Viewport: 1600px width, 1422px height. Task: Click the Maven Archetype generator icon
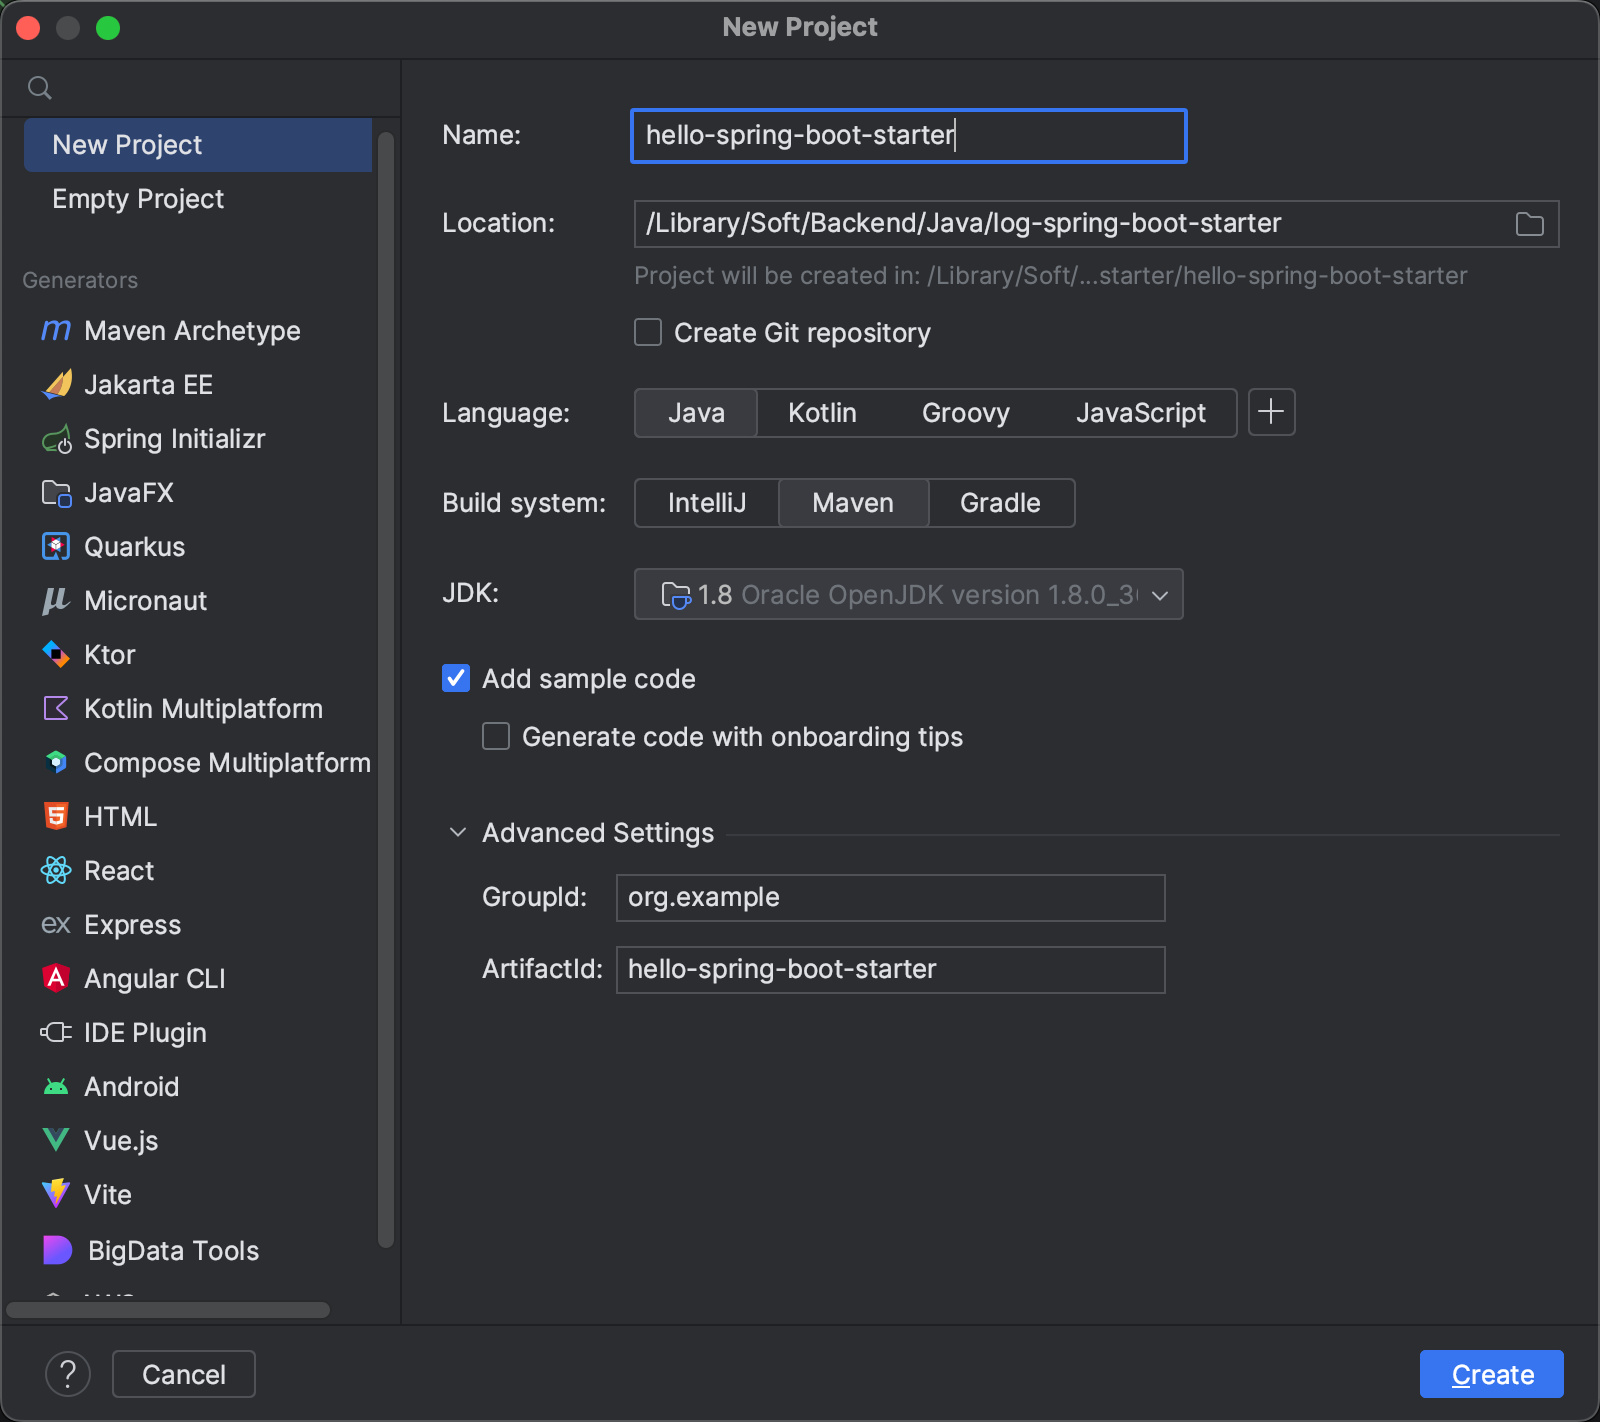pyautogui.click(x=56, y=330)
